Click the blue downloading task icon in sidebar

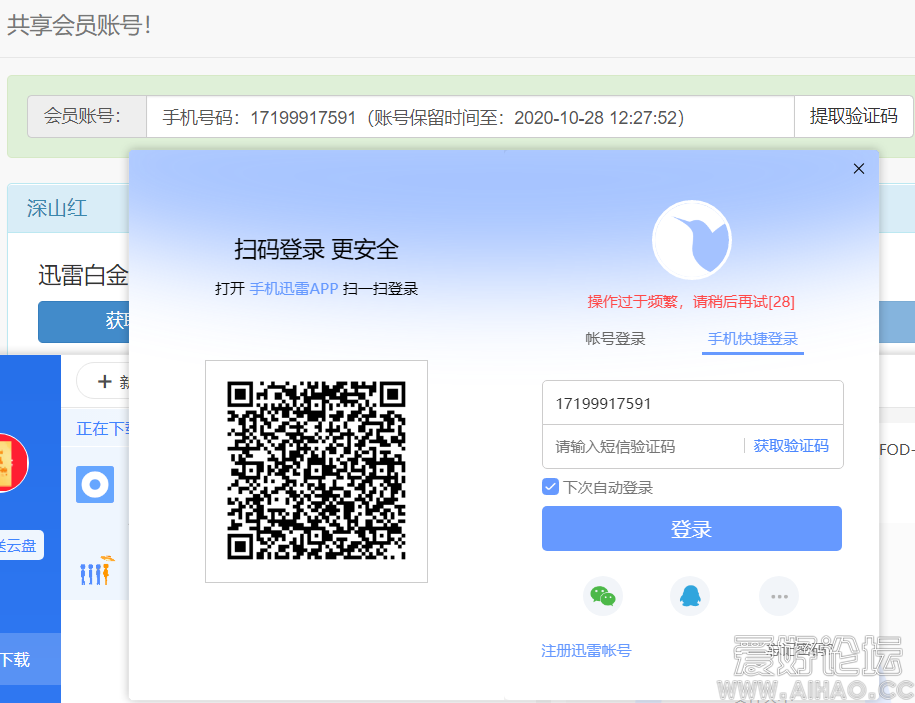coord(94,483)
